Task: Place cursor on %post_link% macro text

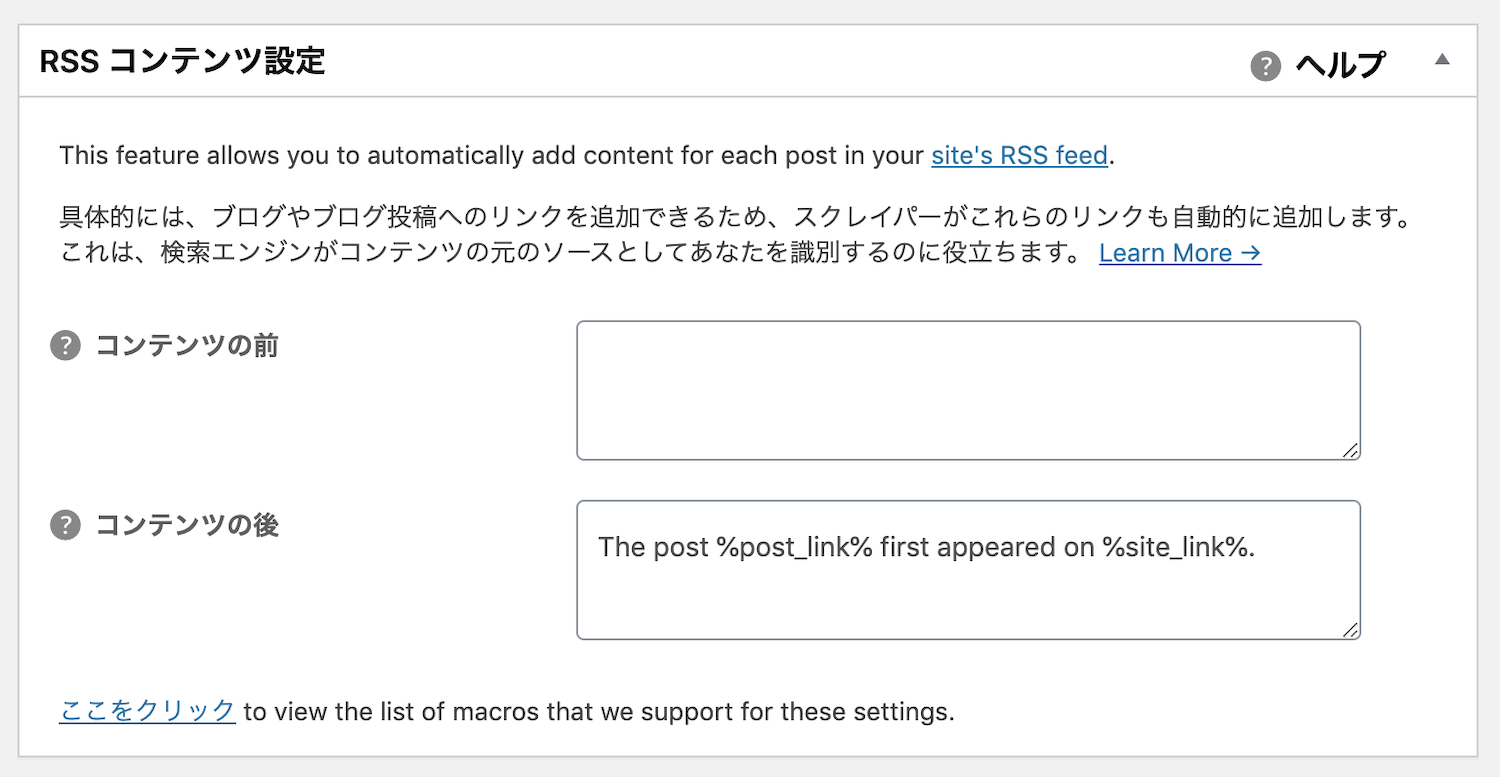Action: (x=795, y=547)
